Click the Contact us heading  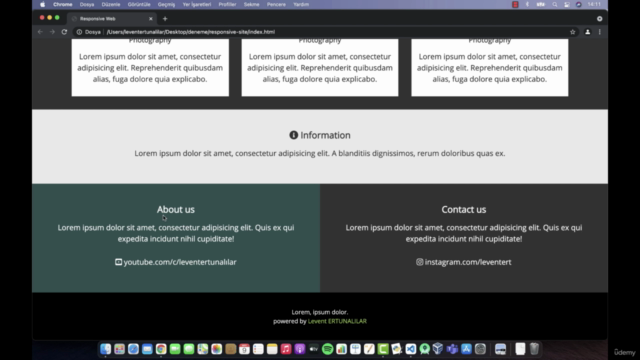point(464,209)
